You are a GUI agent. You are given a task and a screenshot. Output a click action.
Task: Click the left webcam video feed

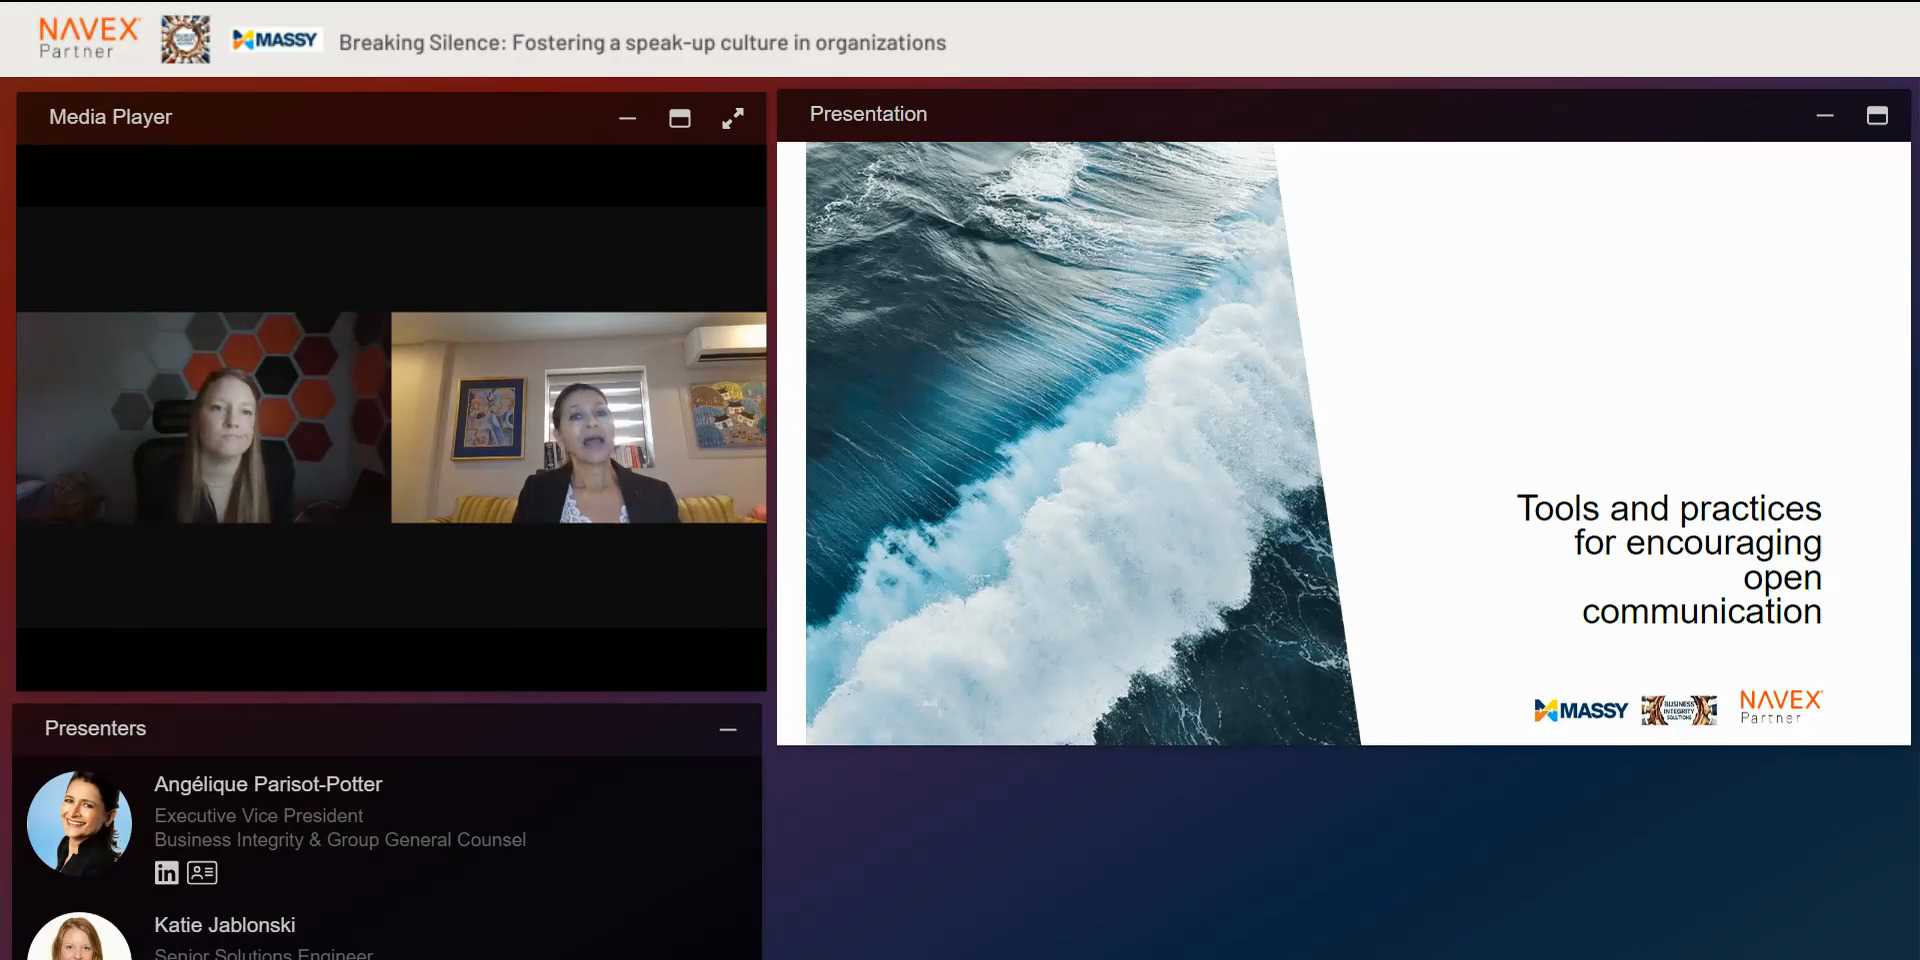(203, 417)
